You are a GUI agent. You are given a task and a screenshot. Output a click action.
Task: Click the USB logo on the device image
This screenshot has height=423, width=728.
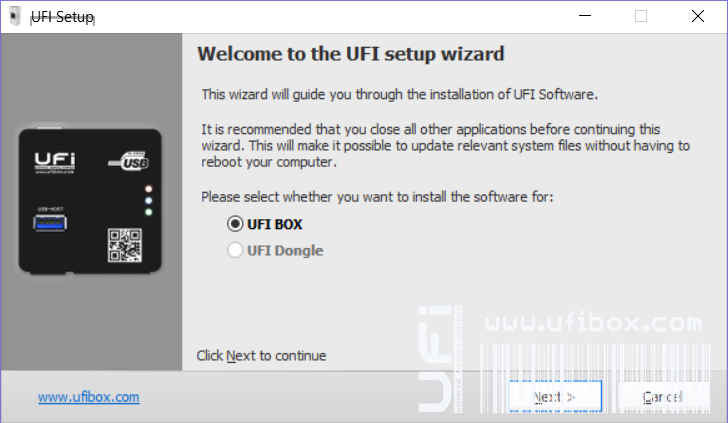tap(137, 160)
